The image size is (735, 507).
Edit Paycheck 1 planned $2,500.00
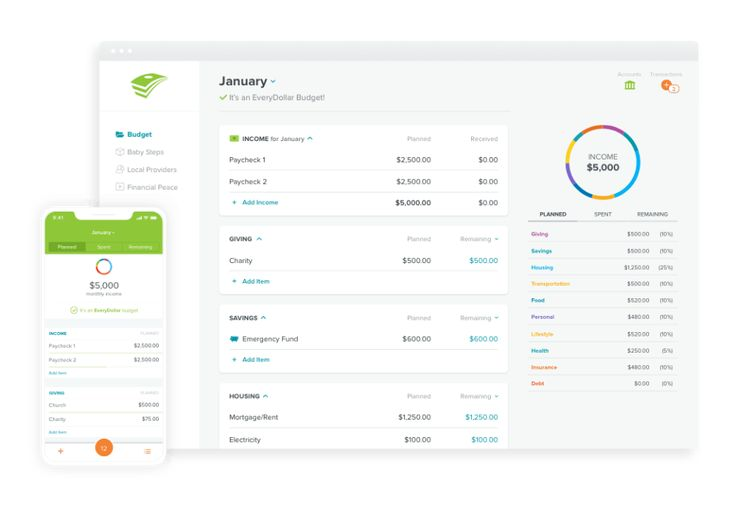click(413, 160)
